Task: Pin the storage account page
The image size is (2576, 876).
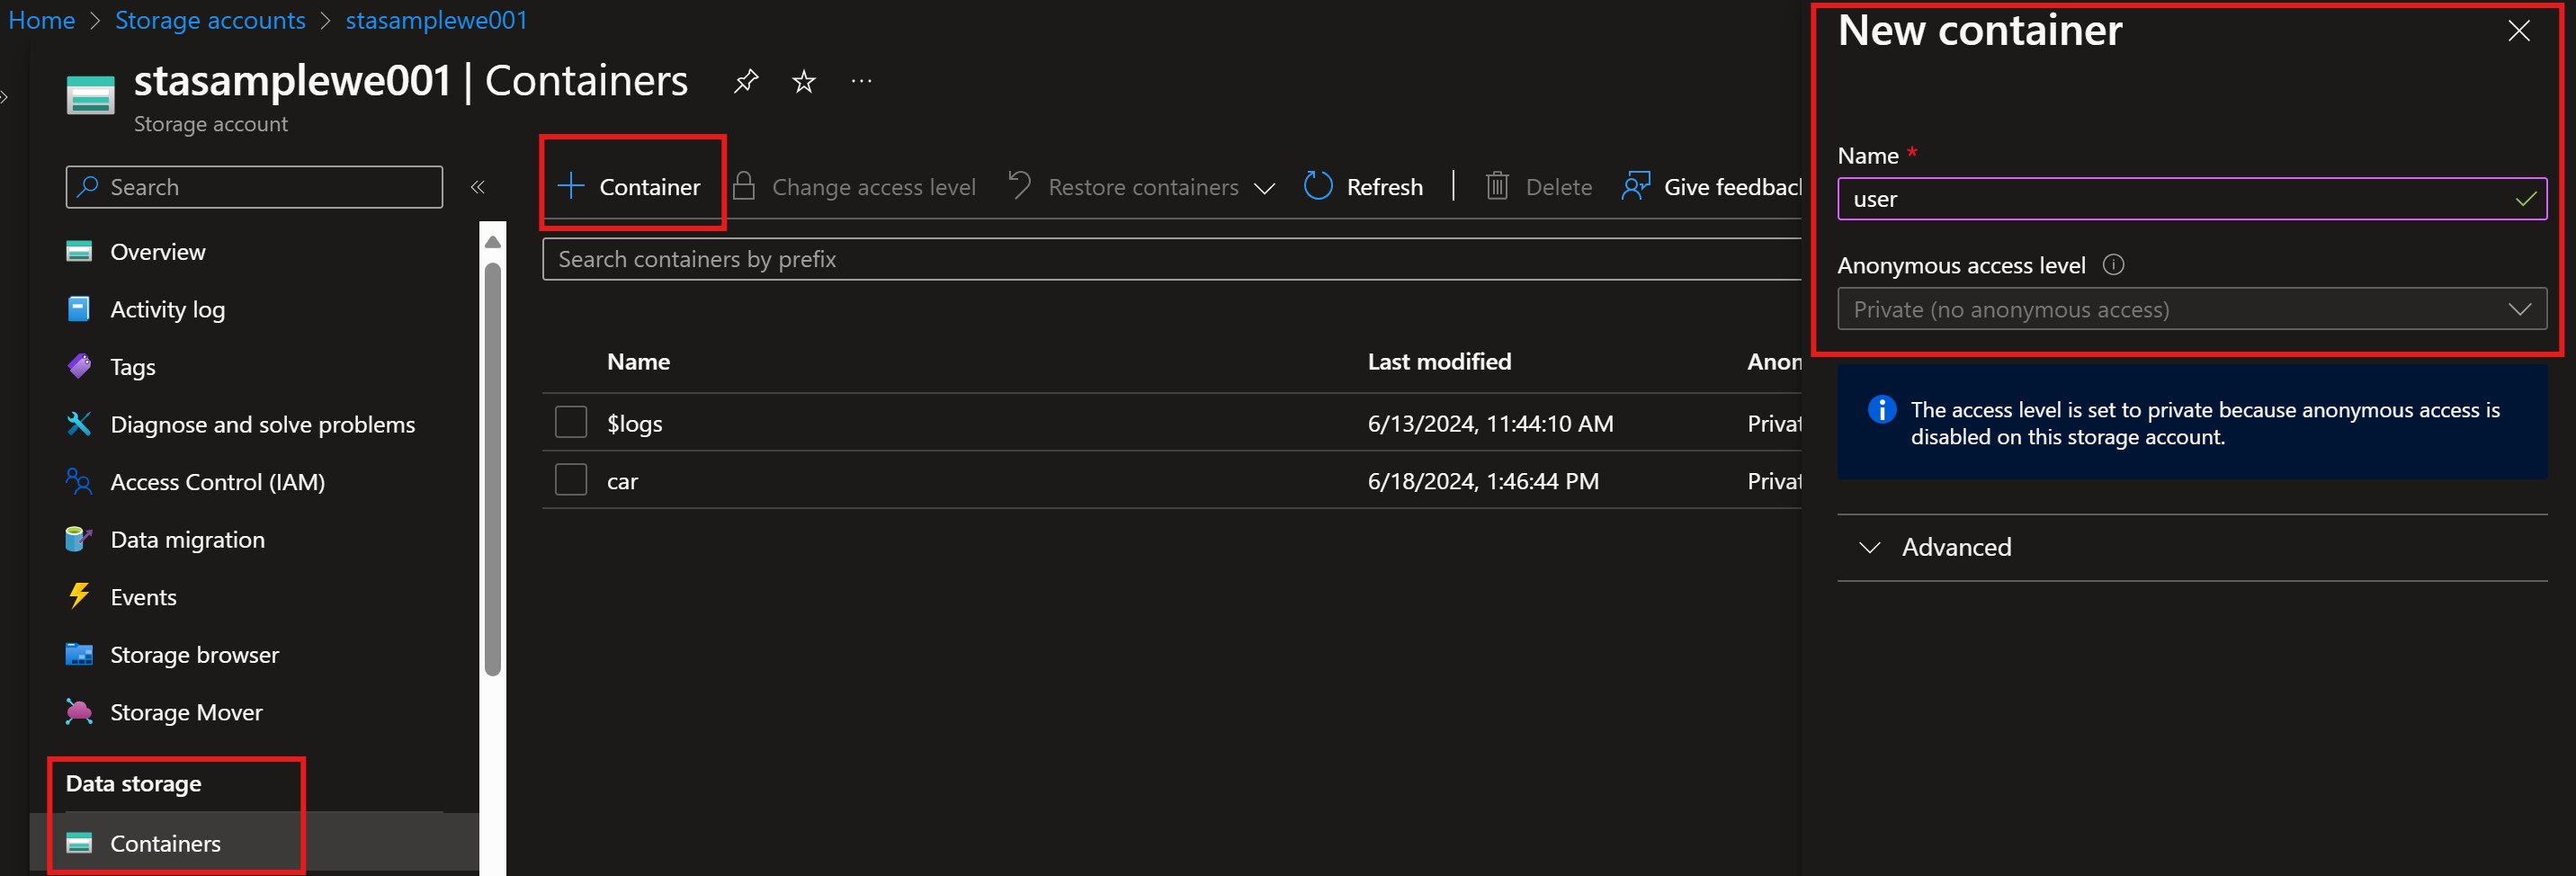Action: point(745,81)
